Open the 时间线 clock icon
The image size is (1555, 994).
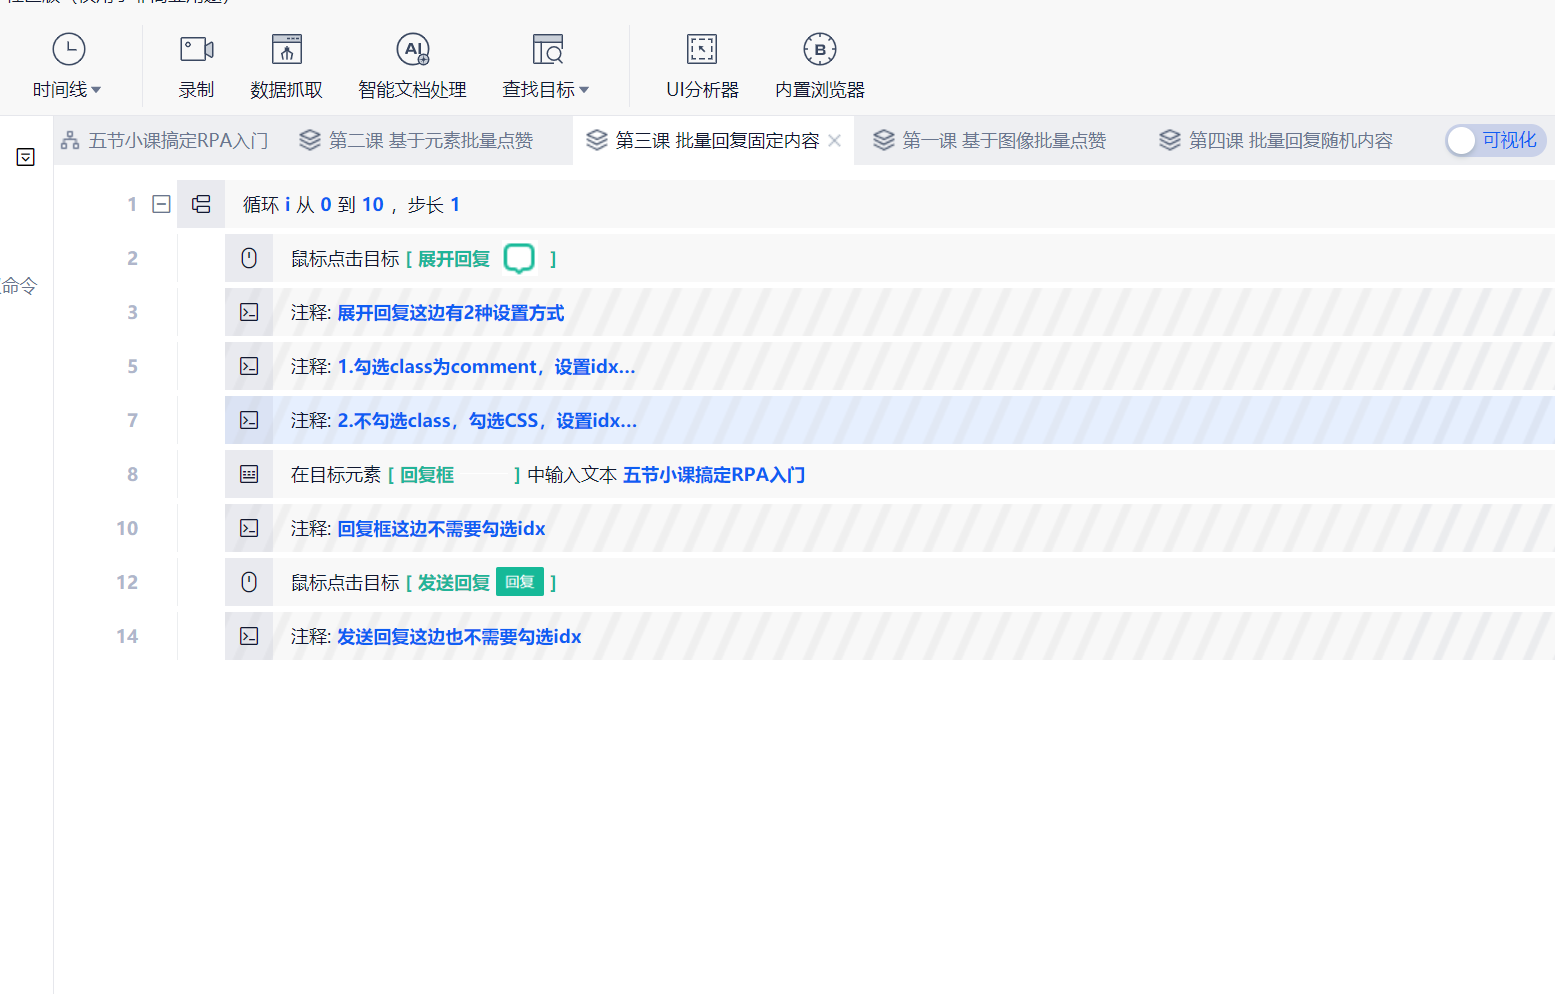(68, 49)
